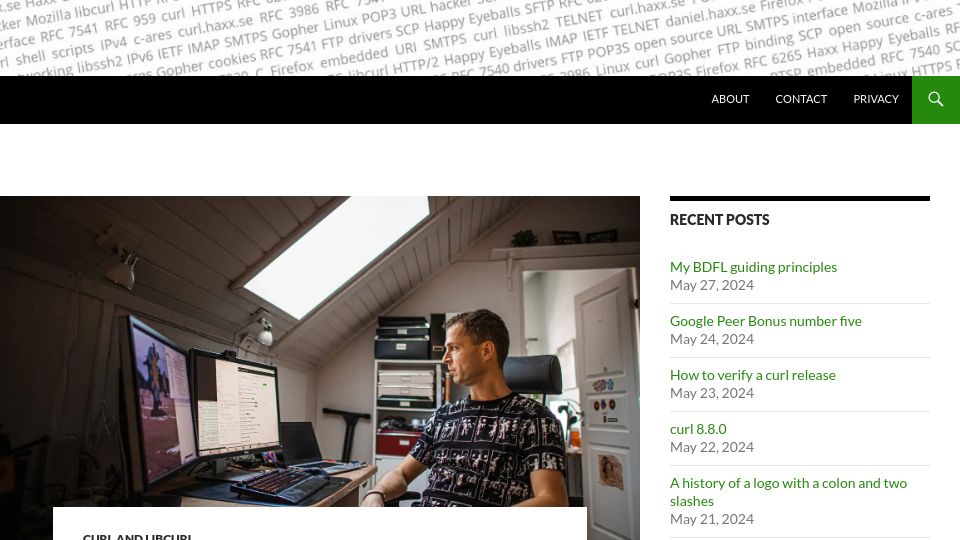
Task: Open 'A history of a logo' post
Action: [788, 492]
